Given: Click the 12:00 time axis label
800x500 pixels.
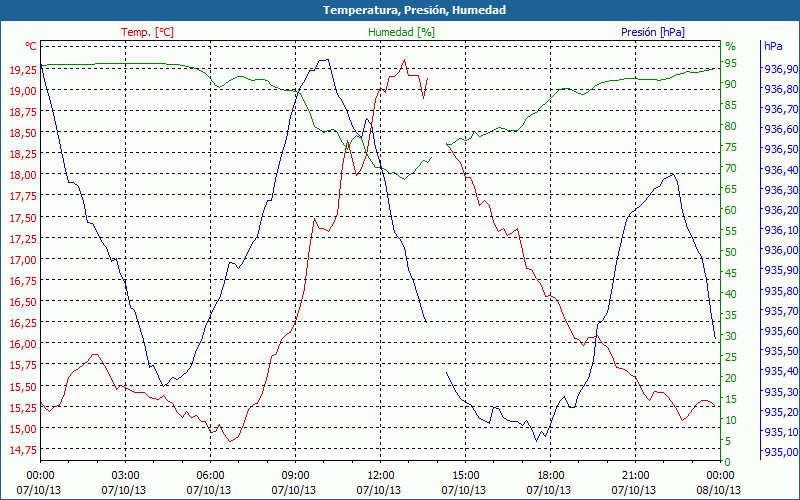Looking at the screenshot, I should [380, 476].
